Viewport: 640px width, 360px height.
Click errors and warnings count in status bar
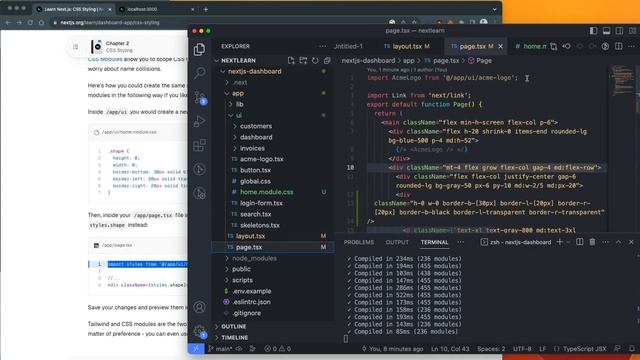click(278, 349)
